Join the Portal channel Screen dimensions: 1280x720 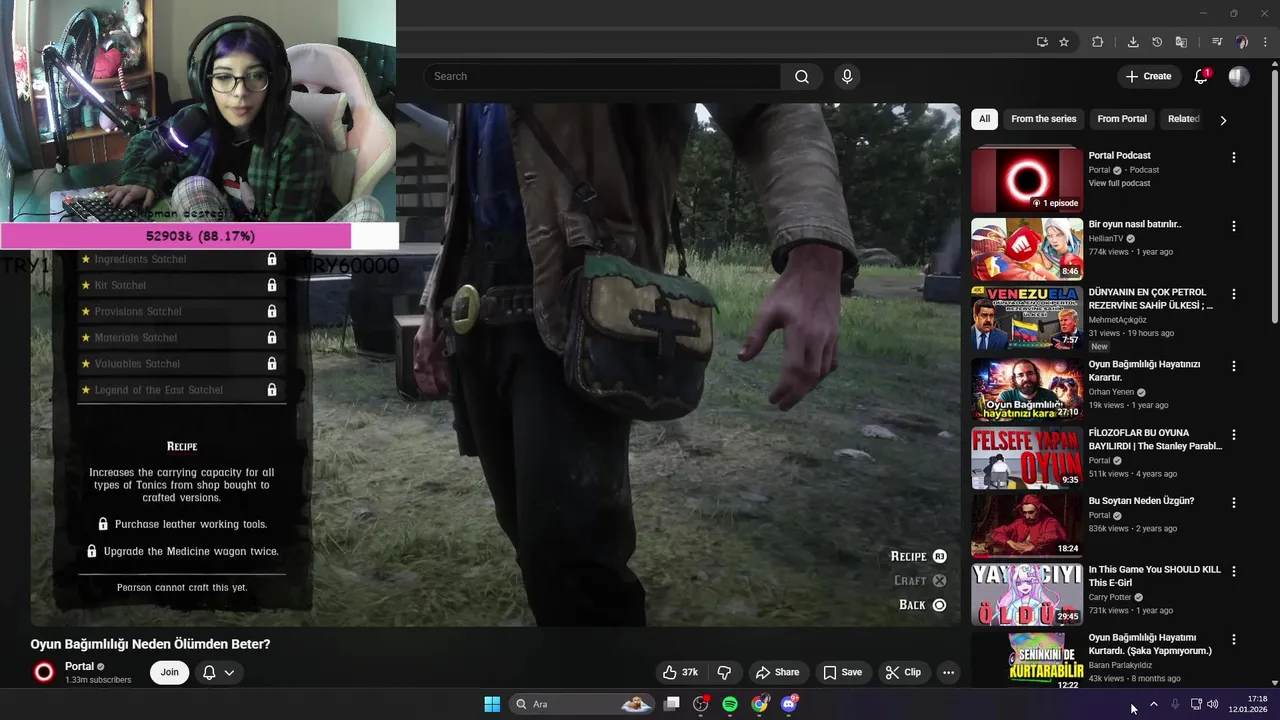click(169, 672)
